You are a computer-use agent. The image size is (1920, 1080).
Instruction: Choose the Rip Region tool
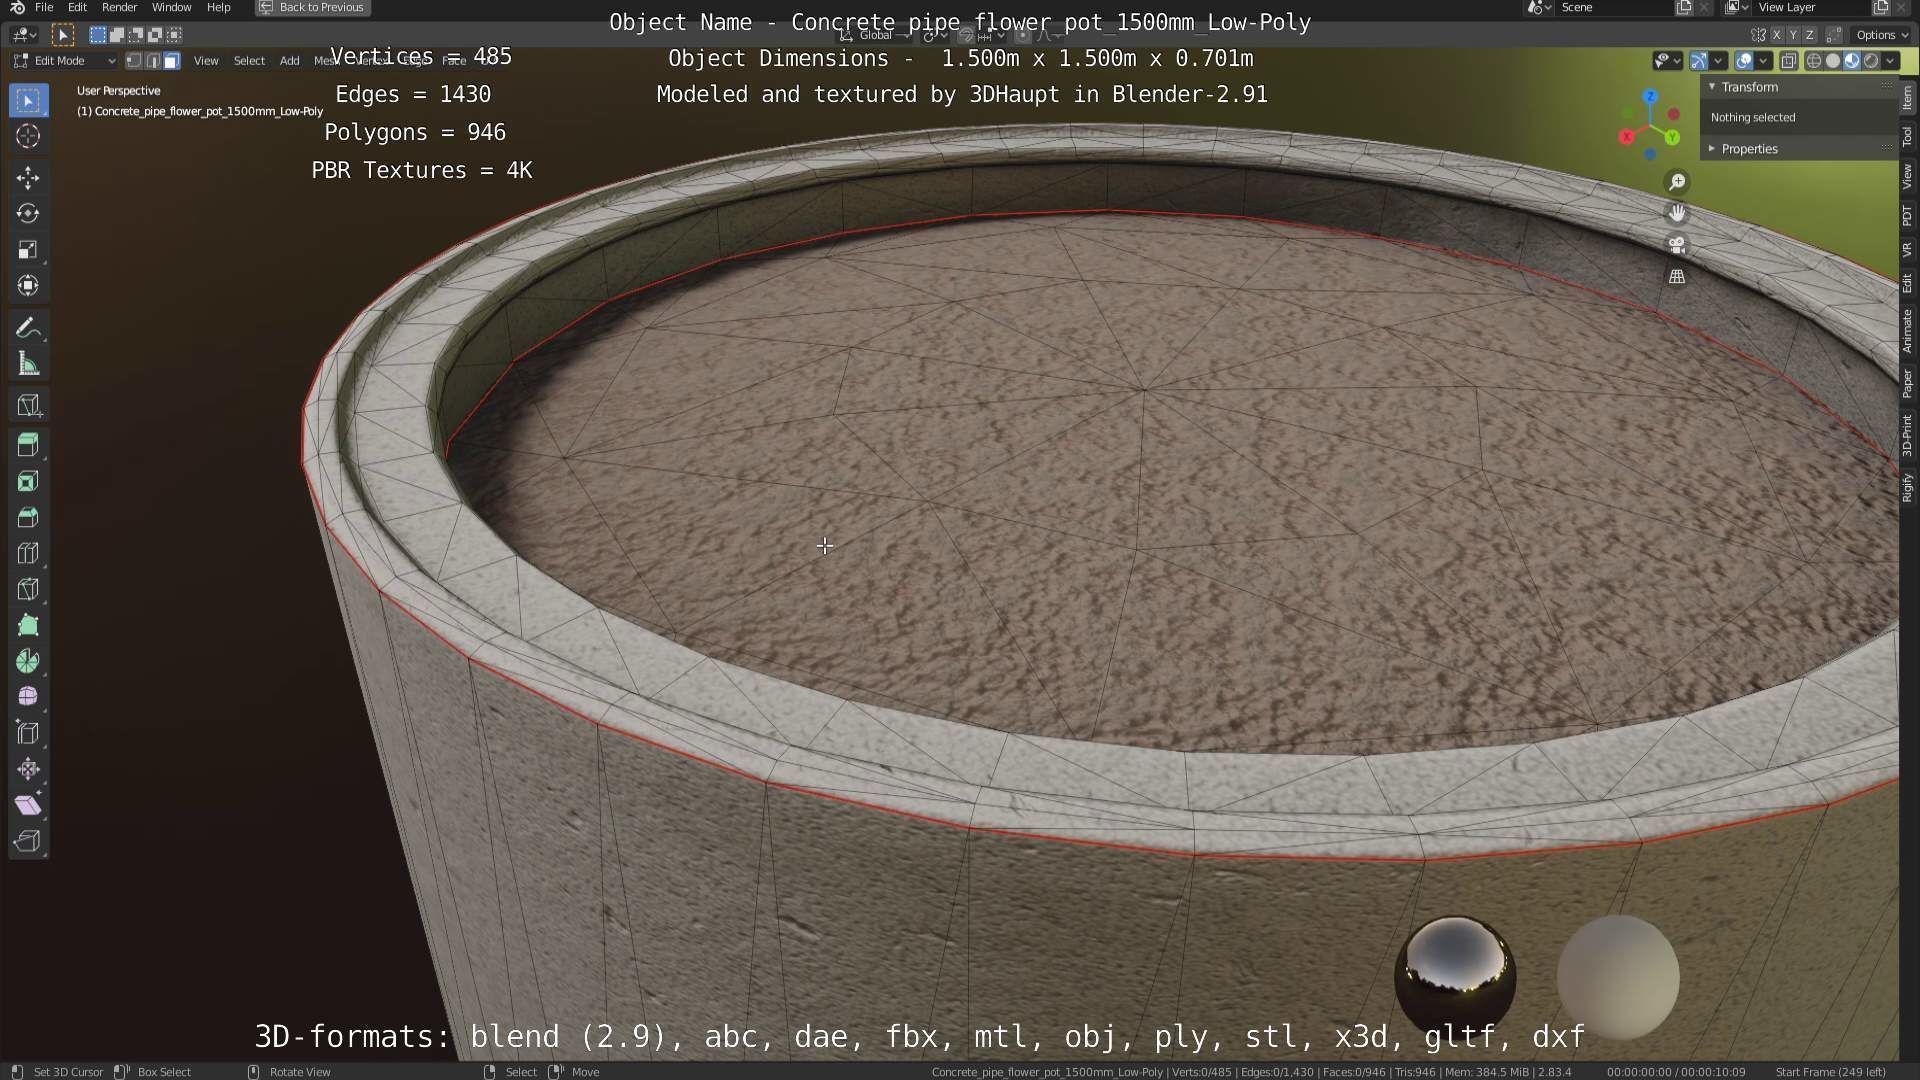click(x=28, y=841)
